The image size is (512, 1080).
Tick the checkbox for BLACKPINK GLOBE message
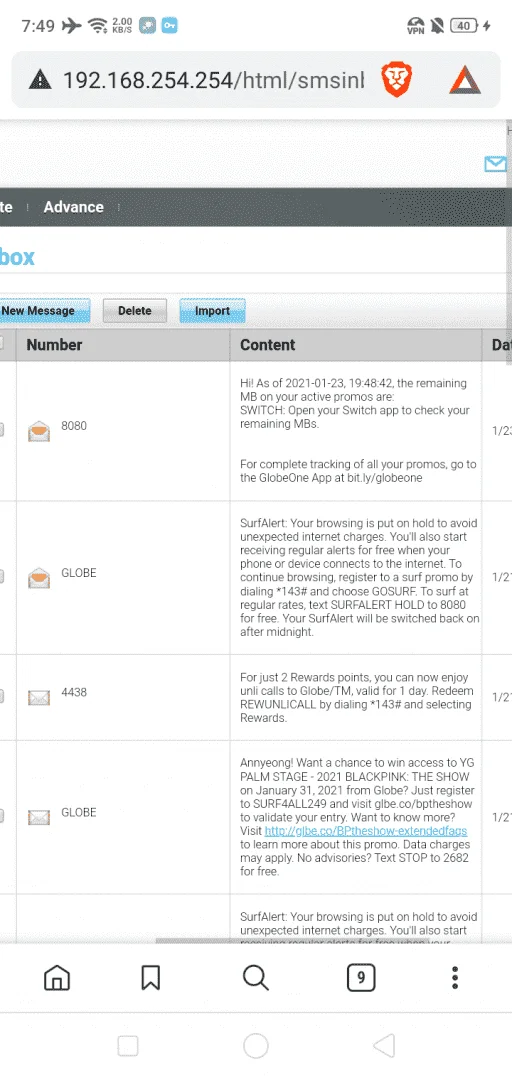1,816
